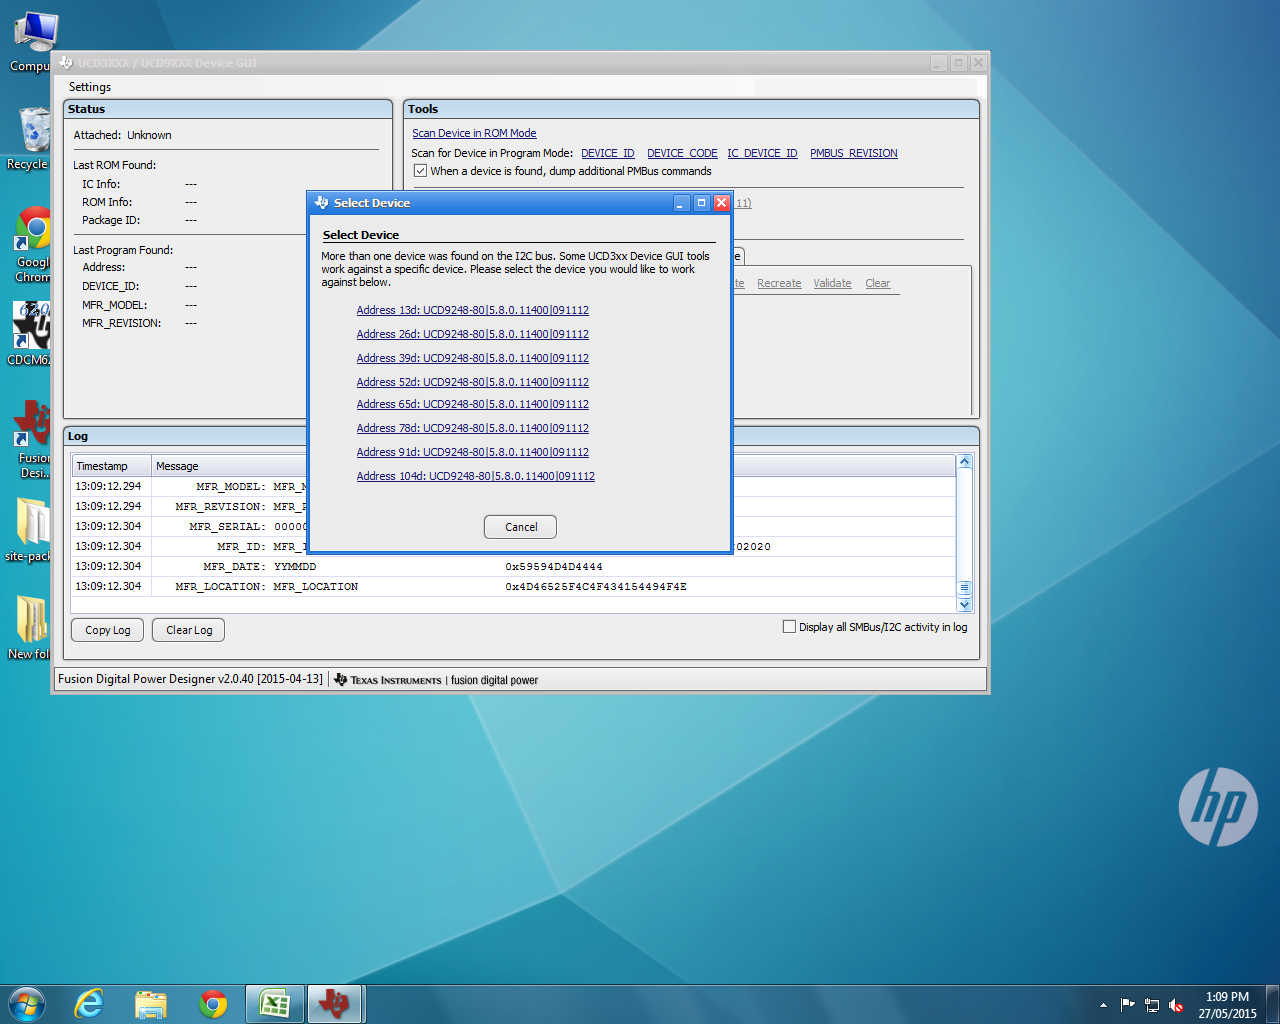Log scrollbar up arrow
This screenshot has height=1024, width=1280.
coord(965,462)
